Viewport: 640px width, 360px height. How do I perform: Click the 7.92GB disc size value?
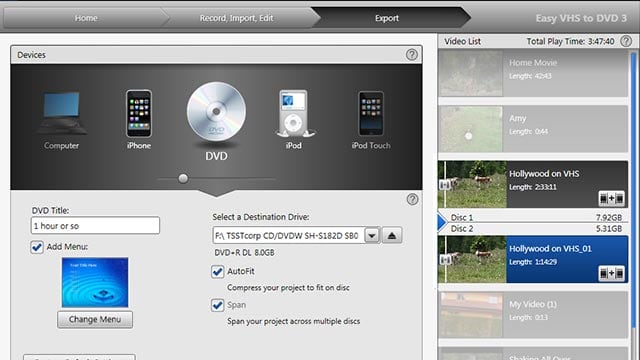pyautogui.click(x=609, y=218)
